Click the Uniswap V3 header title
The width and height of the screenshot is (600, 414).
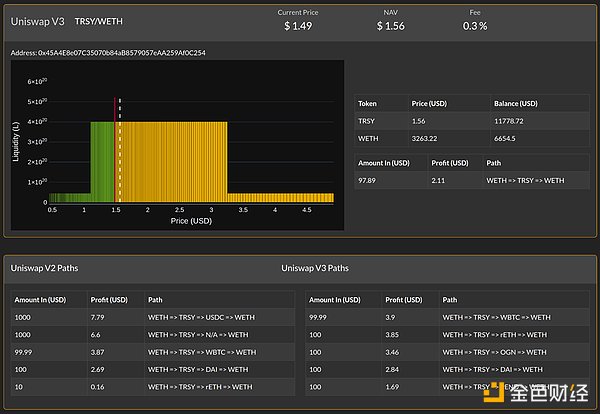[38, 20]
